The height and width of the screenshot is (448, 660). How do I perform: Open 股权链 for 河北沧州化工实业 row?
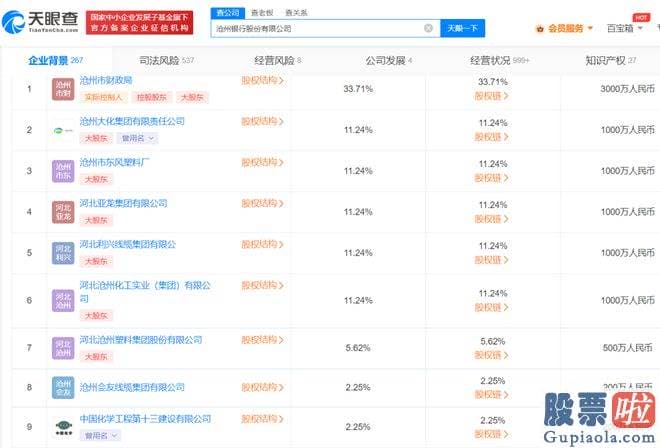[x=491, y=308]
